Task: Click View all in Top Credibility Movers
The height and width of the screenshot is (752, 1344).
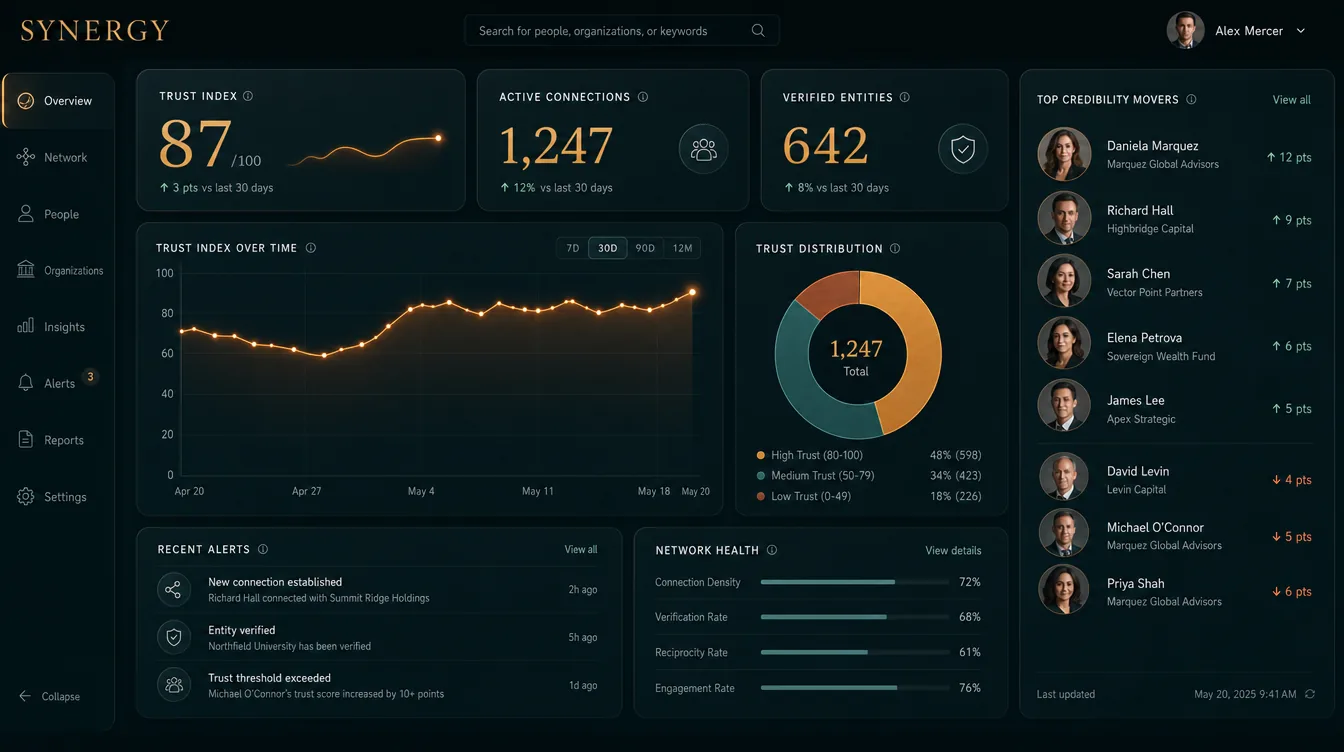Action: (x=1291, y=100)
